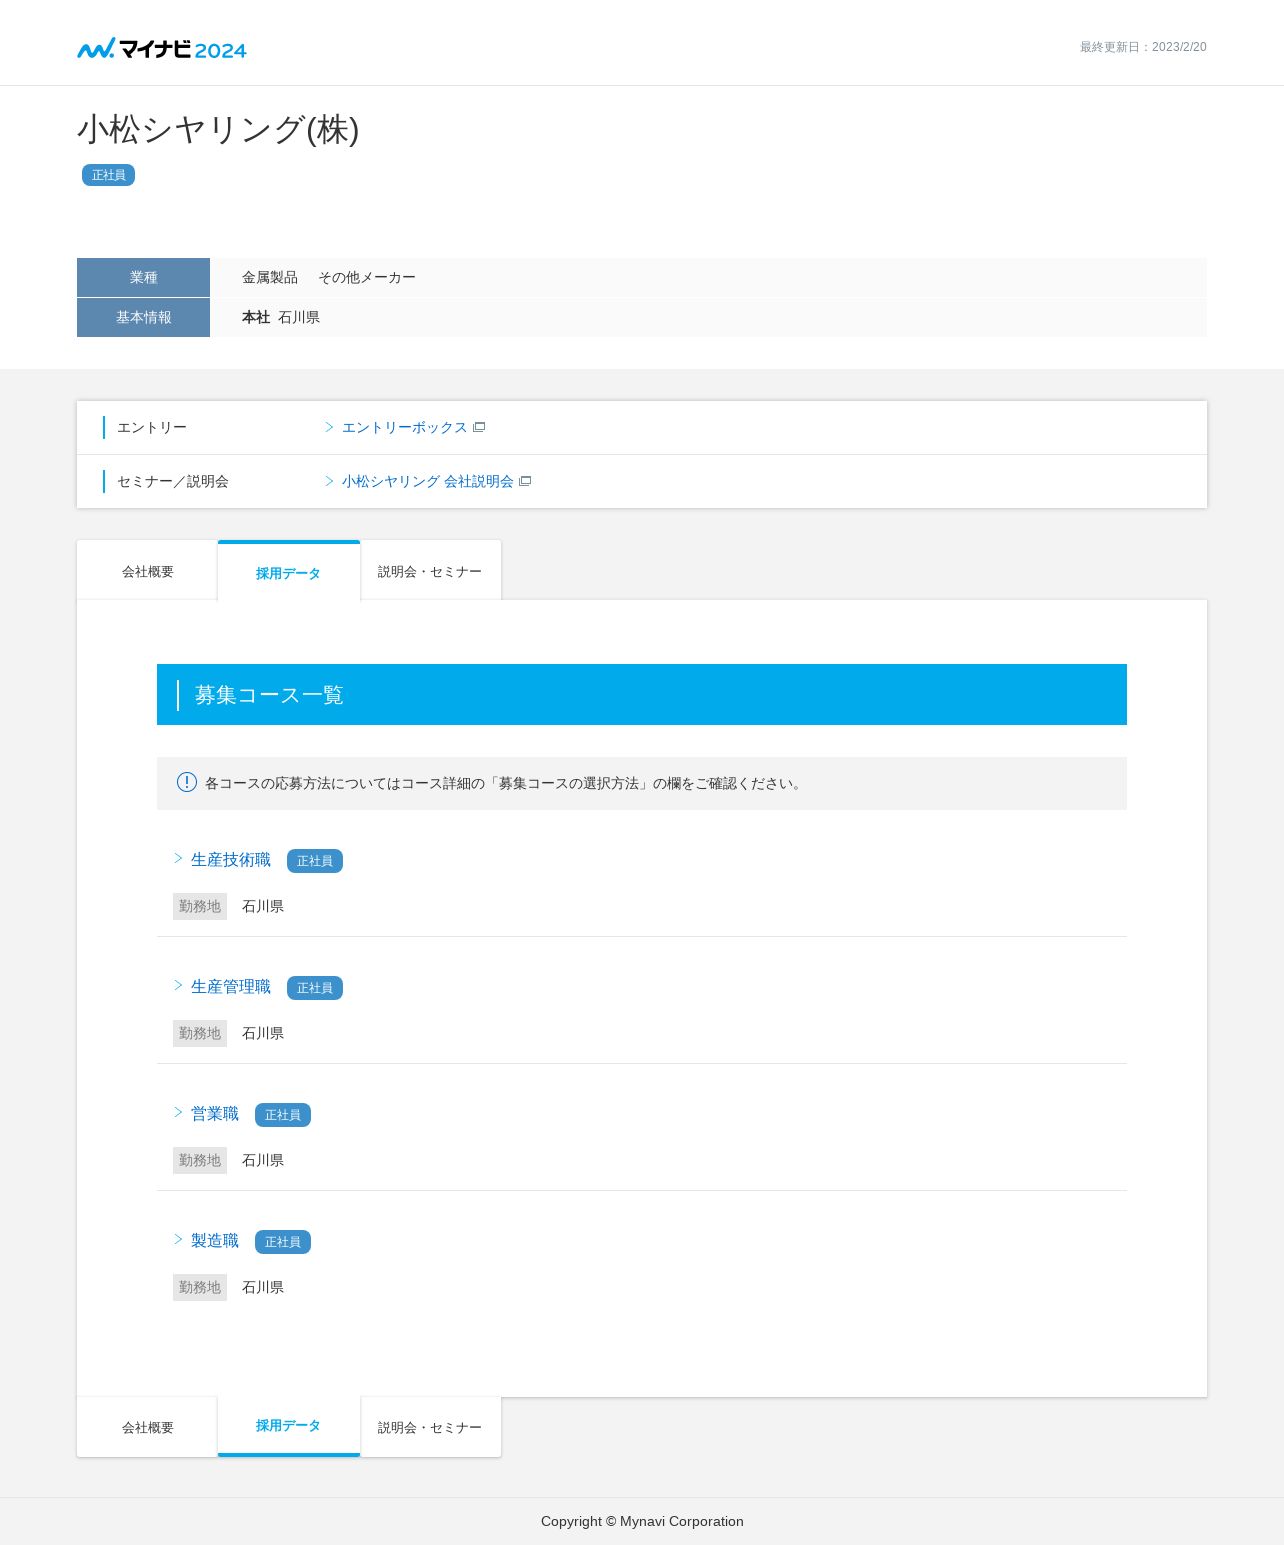
Task: Click the arrow before 生産管理職
Action: point(178,985)
